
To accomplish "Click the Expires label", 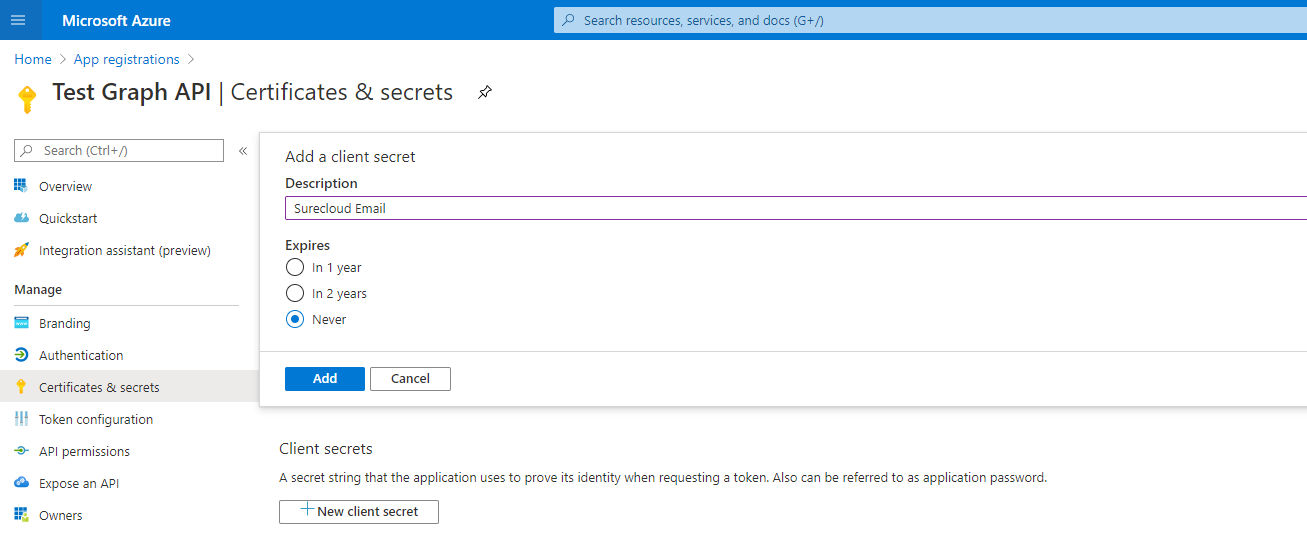I will (307, 245).
